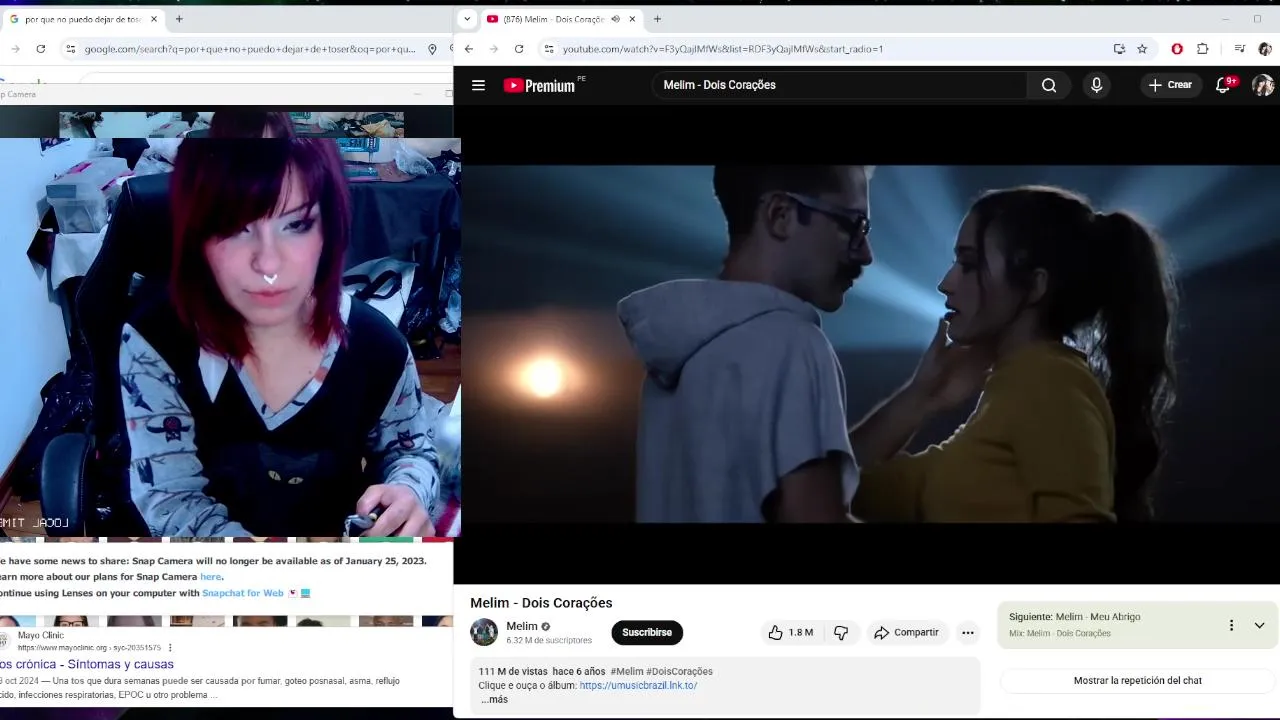Open YouTube guide hamburger menu
This screenshot has height=720, width=1280.
478,85
